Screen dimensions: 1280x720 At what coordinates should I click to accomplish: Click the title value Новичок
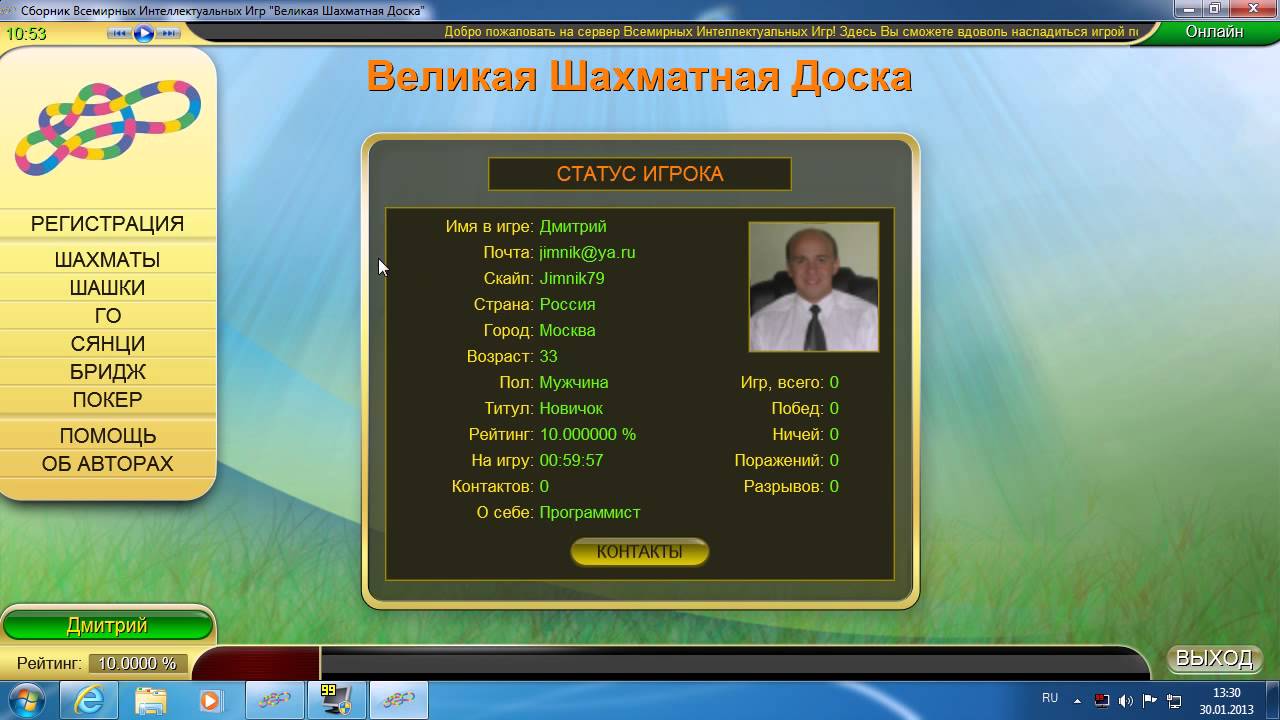(x=571, y=408)
